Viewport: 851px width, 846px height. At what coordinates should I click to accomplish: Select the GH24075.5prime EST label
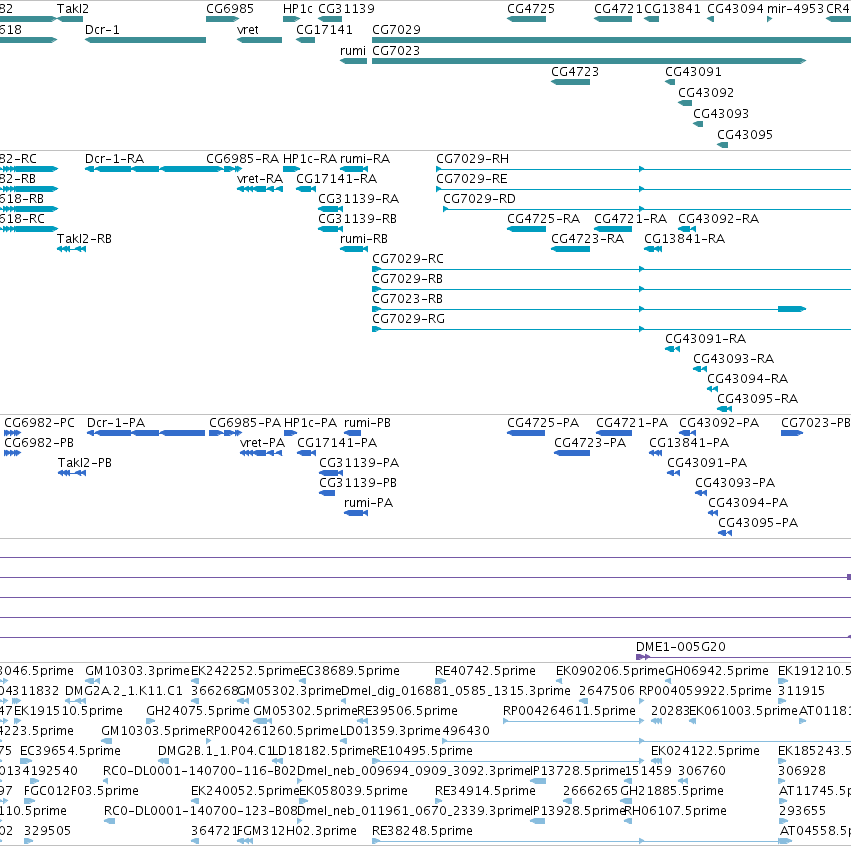coord(198,711)
